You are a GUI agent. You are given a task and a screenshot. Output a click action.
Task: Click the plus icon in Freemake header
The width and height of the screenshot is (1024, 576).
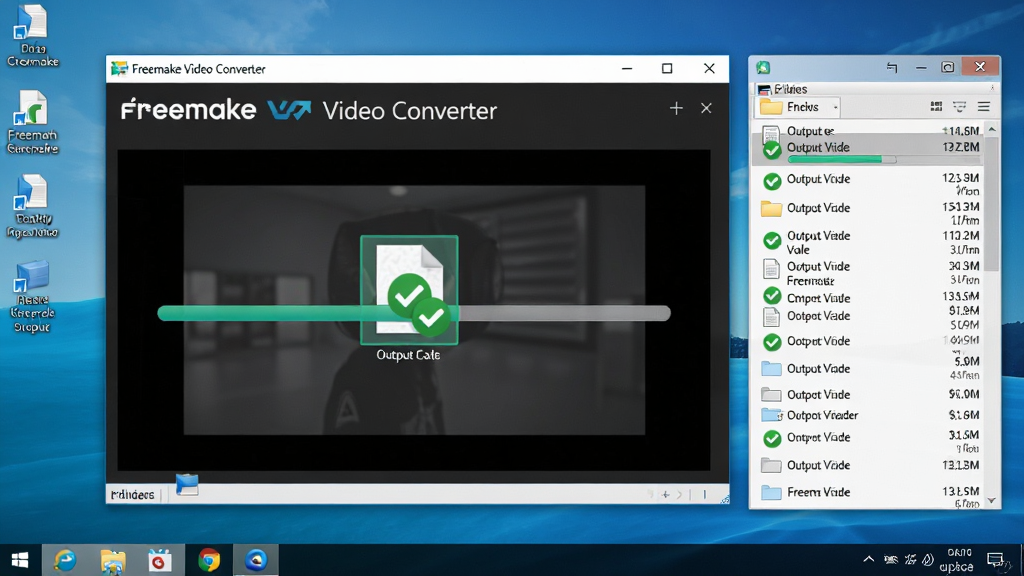[x=676, y=108]
